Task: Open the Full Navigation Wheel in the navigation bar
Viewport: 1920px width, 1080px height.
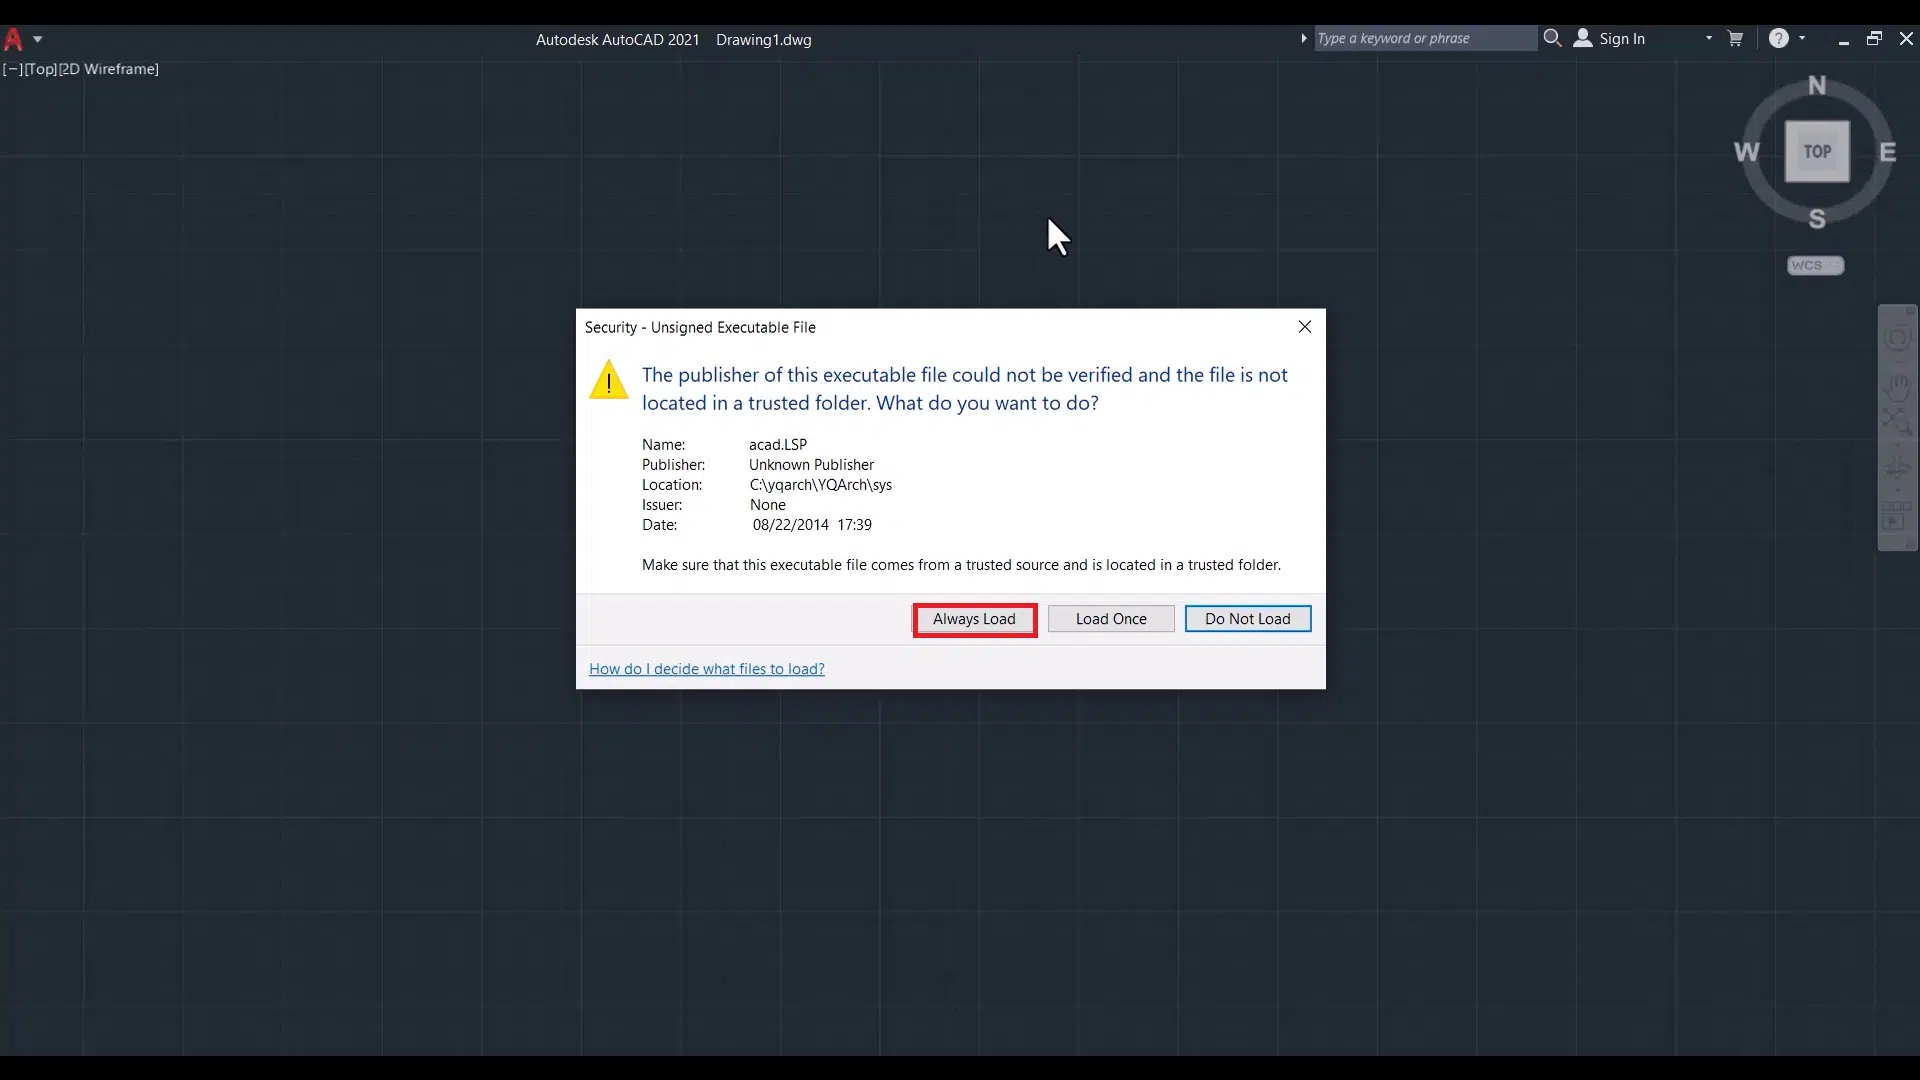Action: click(1897, 338)
